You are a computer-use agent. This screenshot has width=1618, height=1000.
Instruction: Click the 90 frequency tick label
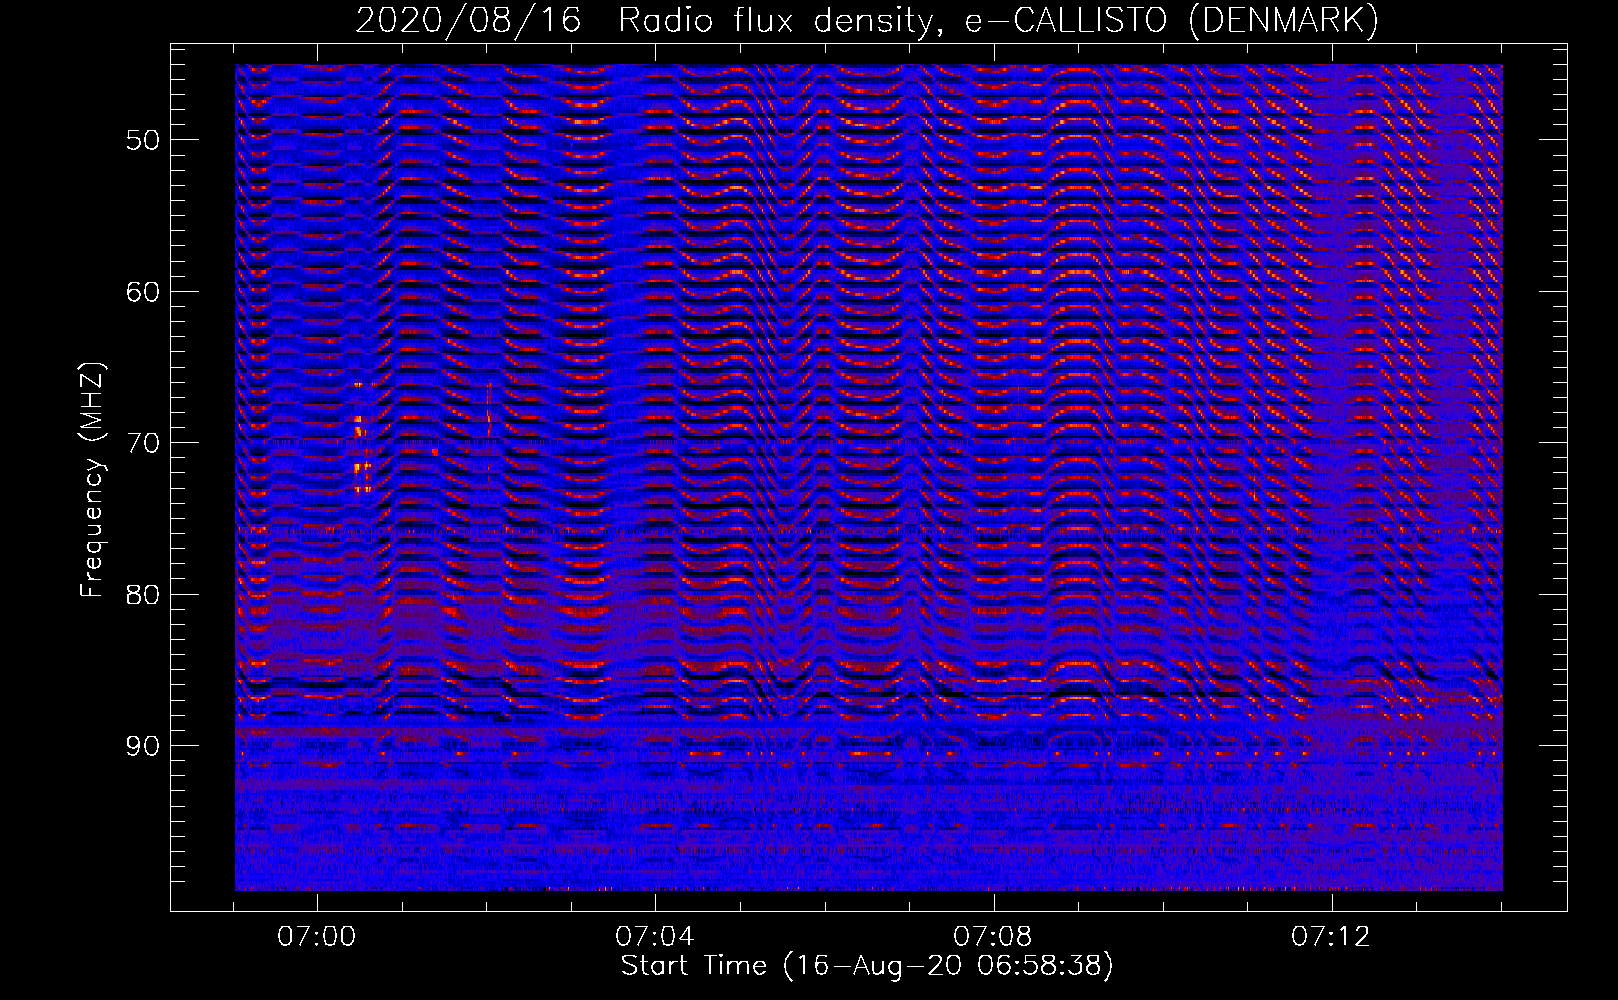[x=142, y=746]
